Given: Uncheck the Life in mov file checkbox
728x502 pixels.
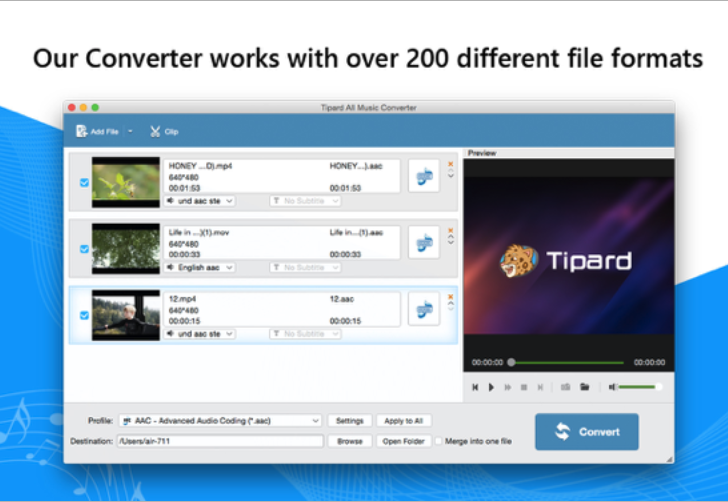Looking at the screenshot, I should [84, 249].
